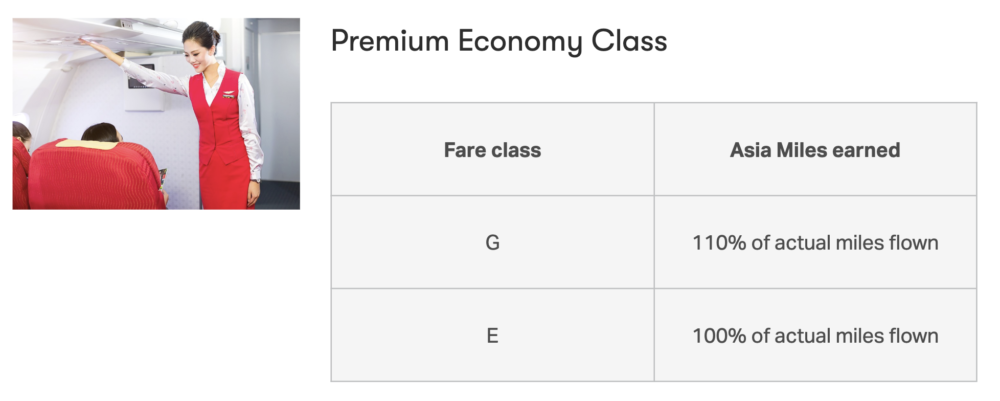The image size is (1000, 401).
Task: Select the Fare class column header
Action: click(x=492, y=150)
